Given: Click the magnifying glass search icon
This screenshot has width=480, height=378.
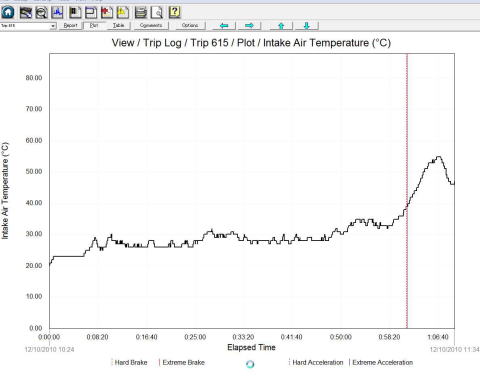Looking at the screenshot, I should [x=41, y=13].
